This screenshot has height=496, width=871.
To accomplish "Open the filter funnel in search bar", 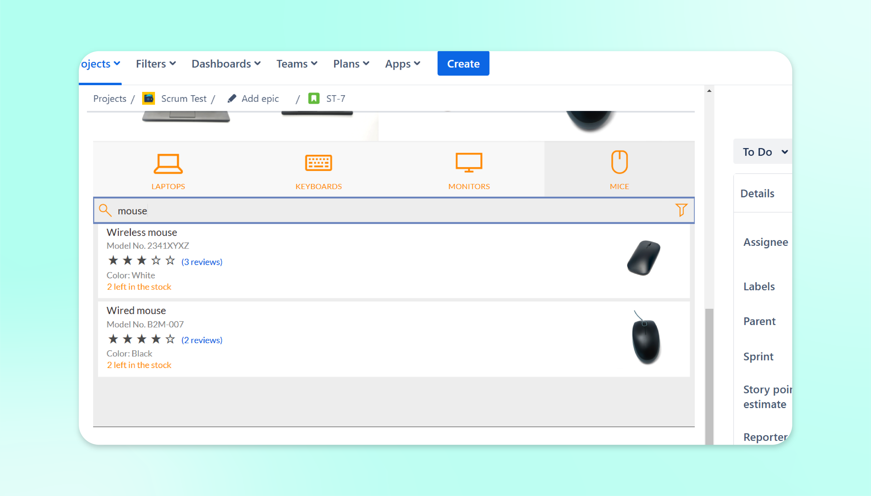I will coord(681,210).
